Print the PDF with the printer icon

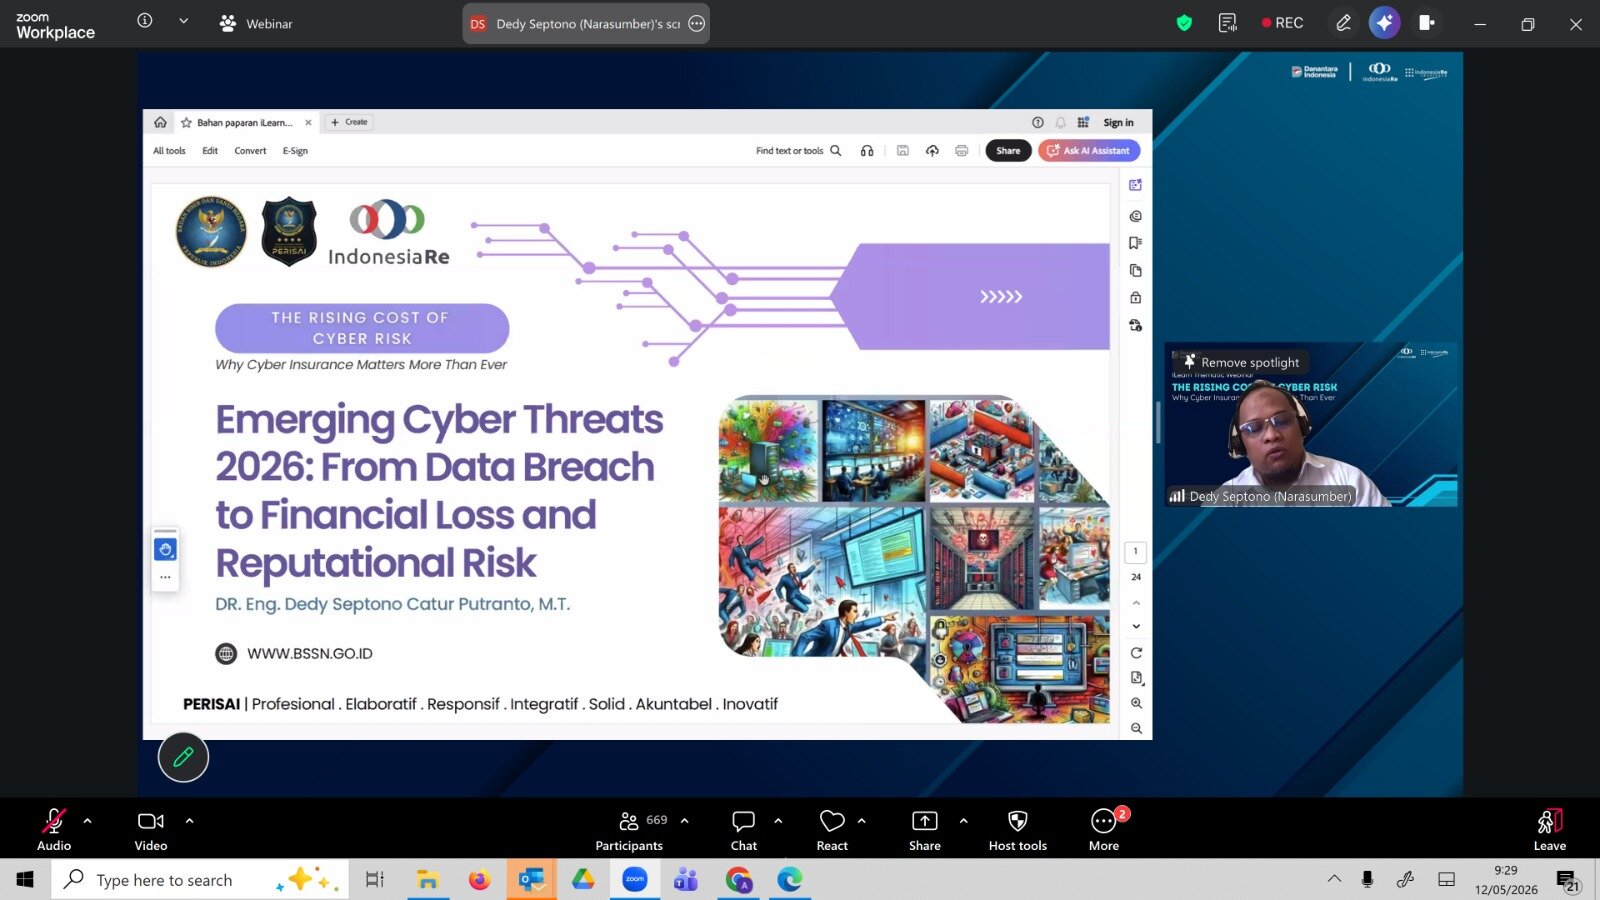coord(962,151)
